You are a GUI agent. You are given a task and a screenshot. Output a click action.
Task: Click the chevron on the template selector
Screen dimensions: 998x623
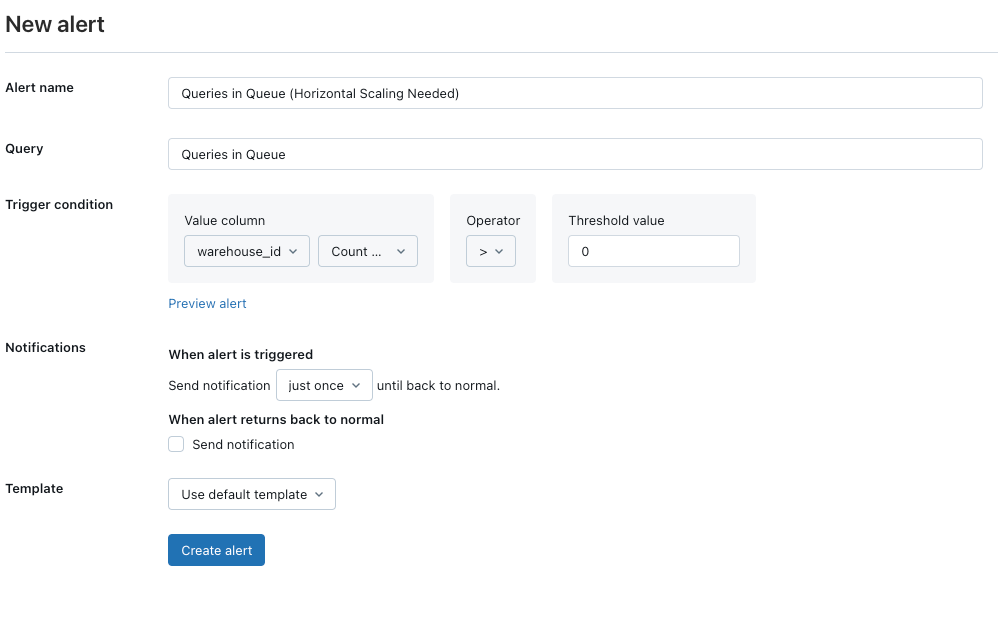320,494
